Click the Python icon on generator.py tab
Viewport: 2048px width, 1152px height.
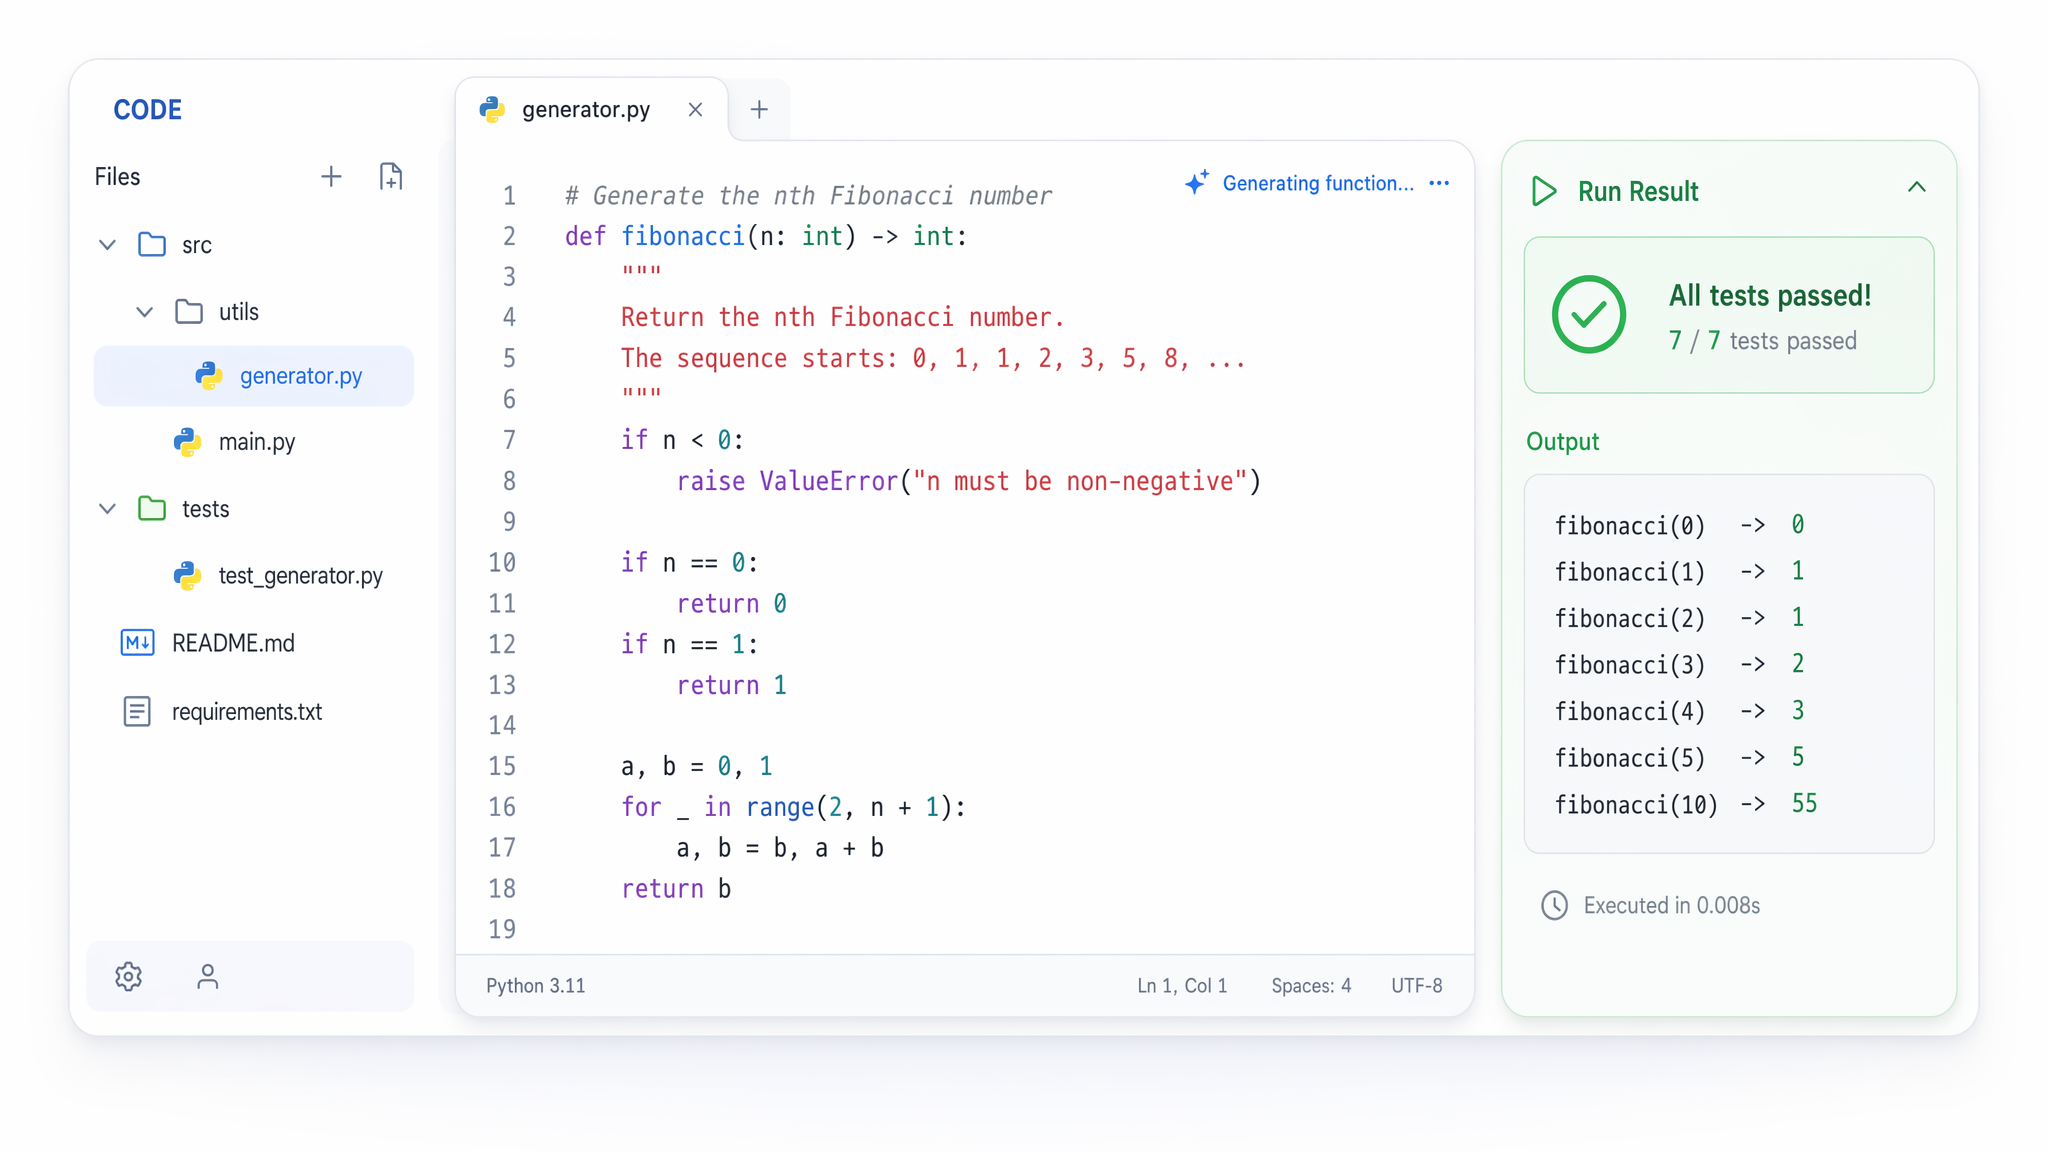[492, 110]
